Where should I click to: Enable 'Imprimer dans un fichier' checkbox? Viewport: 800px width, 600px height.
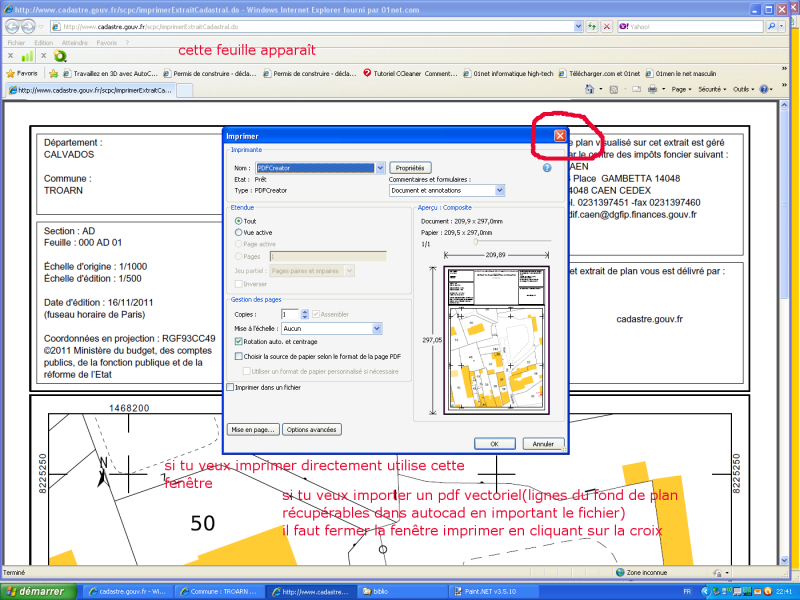point(230,387)
